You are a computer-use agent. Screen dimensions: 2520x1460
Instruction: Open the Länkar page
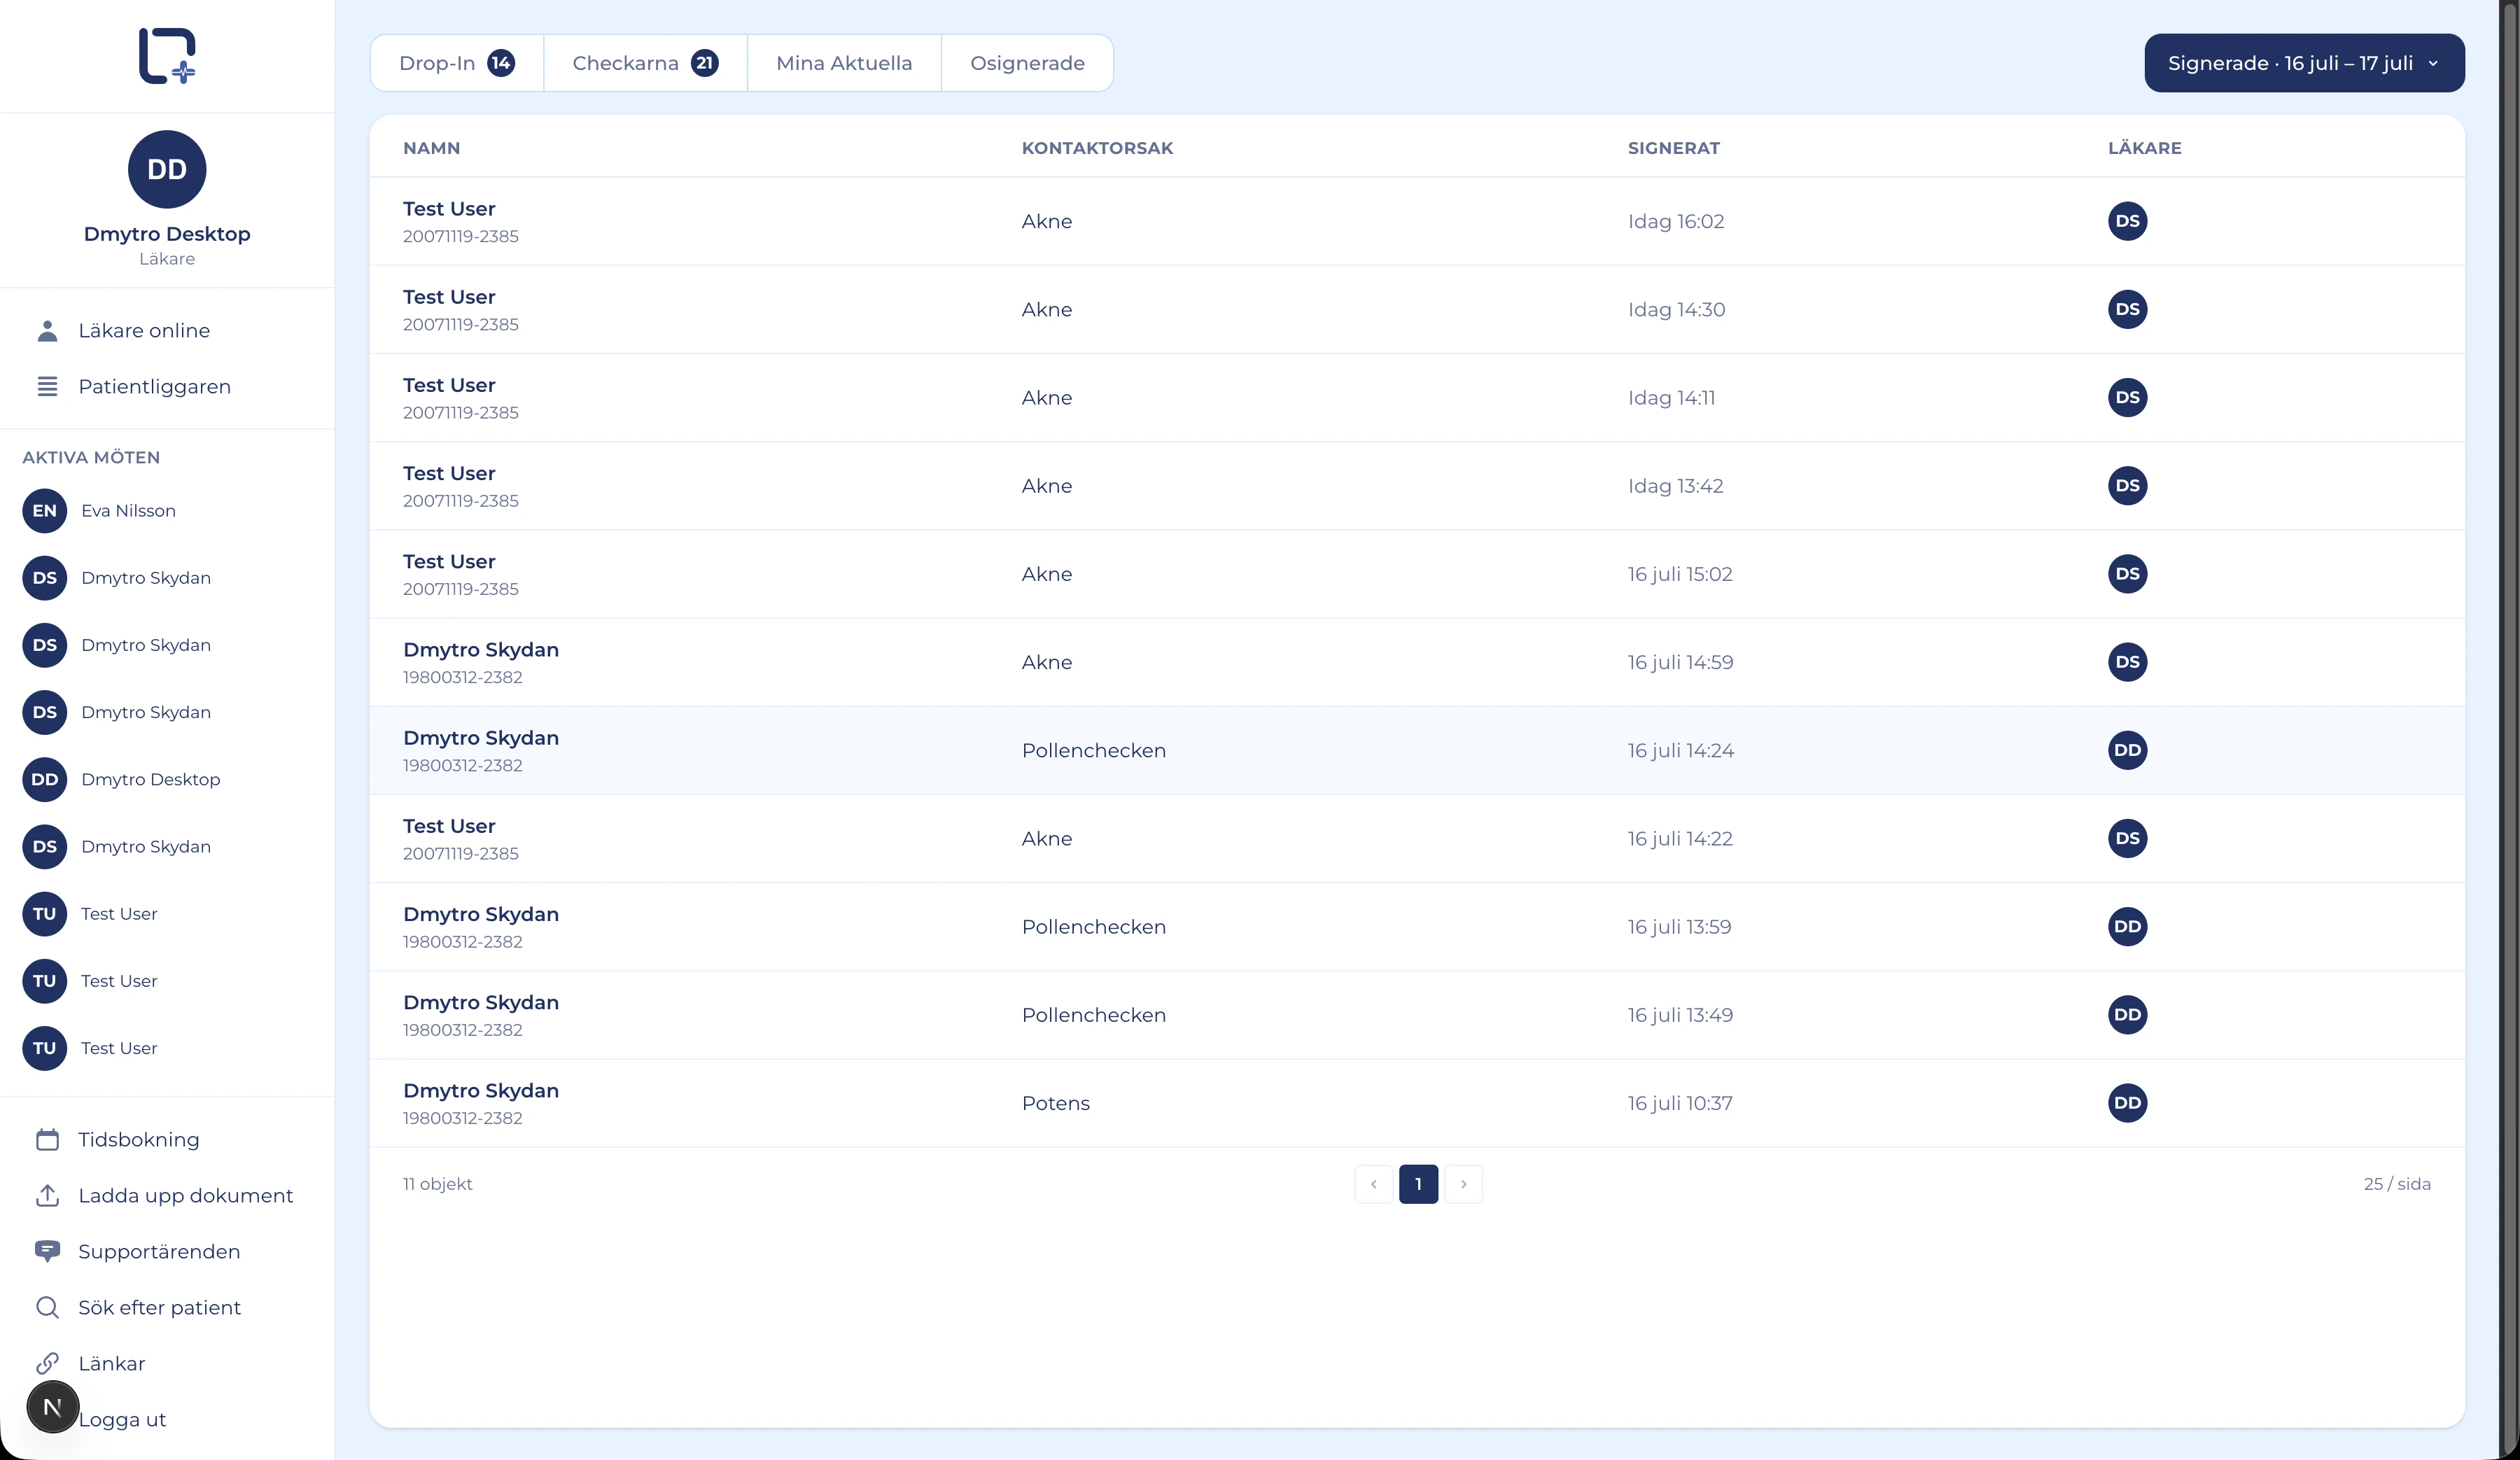pos(112,1364)
